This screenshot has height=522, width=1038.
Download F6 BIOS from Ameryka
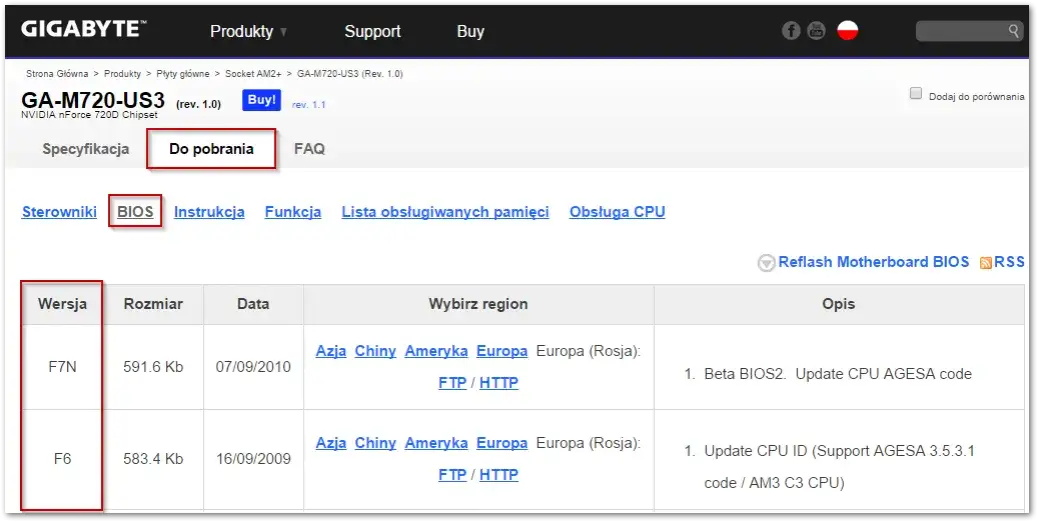pos(436,443)
